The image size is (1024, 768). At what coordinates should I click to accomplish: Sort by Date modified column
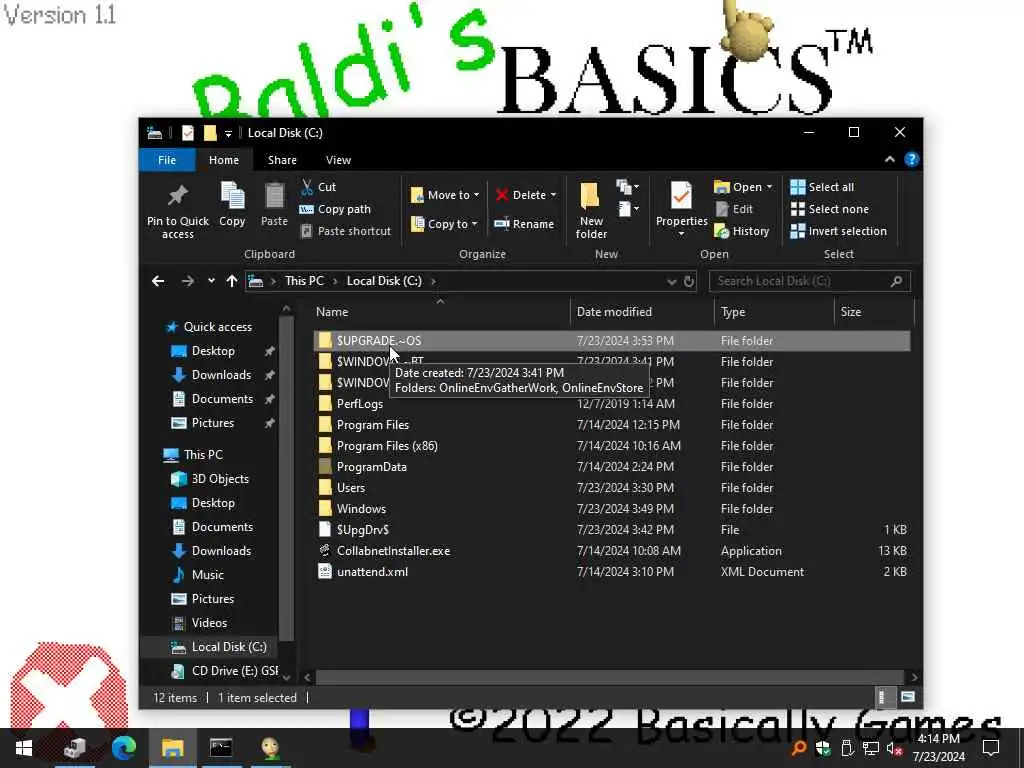642,312
